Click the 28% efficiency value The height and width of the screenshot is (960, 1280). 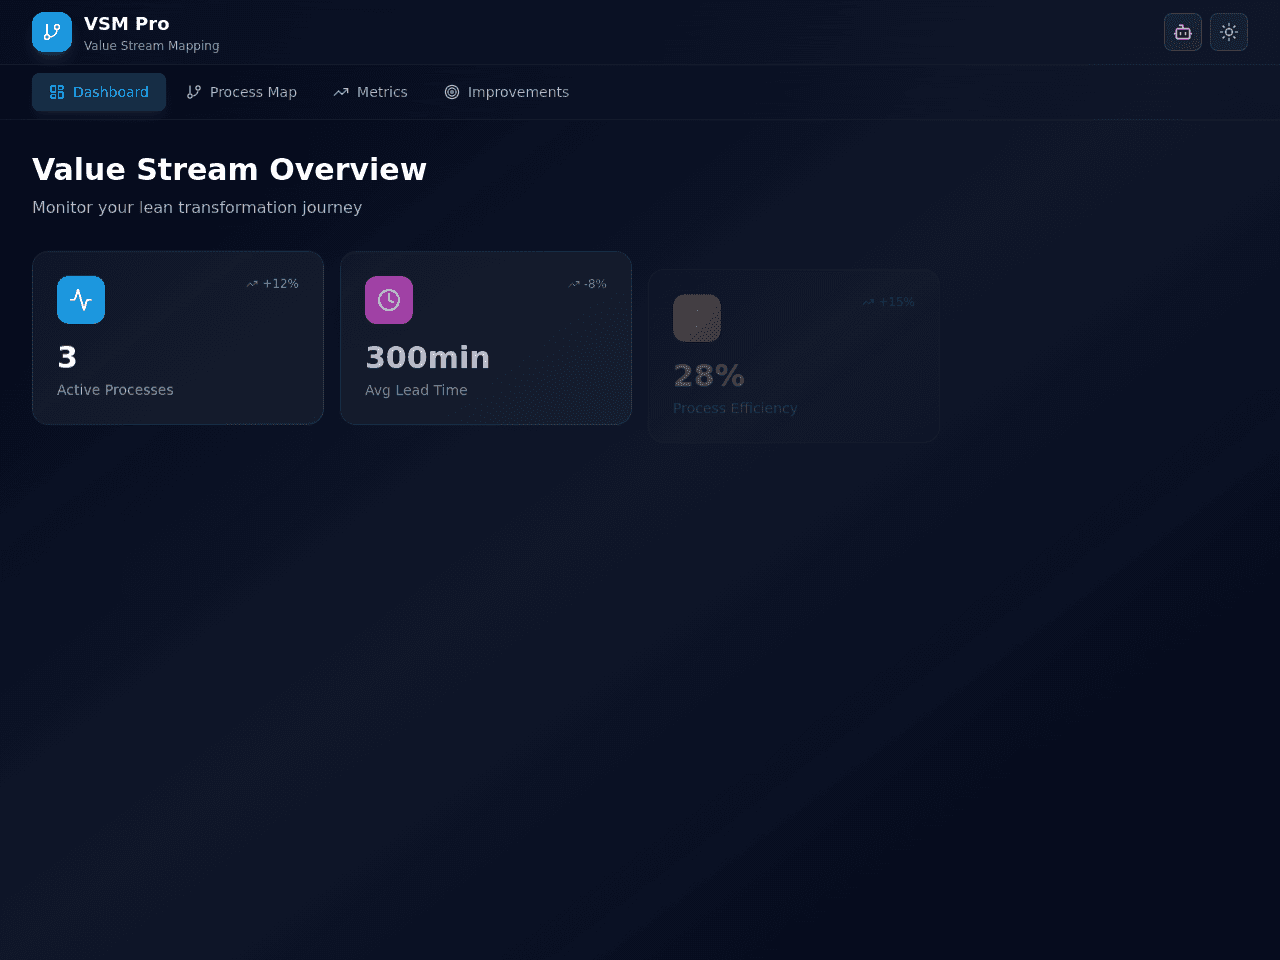(709, 375)
